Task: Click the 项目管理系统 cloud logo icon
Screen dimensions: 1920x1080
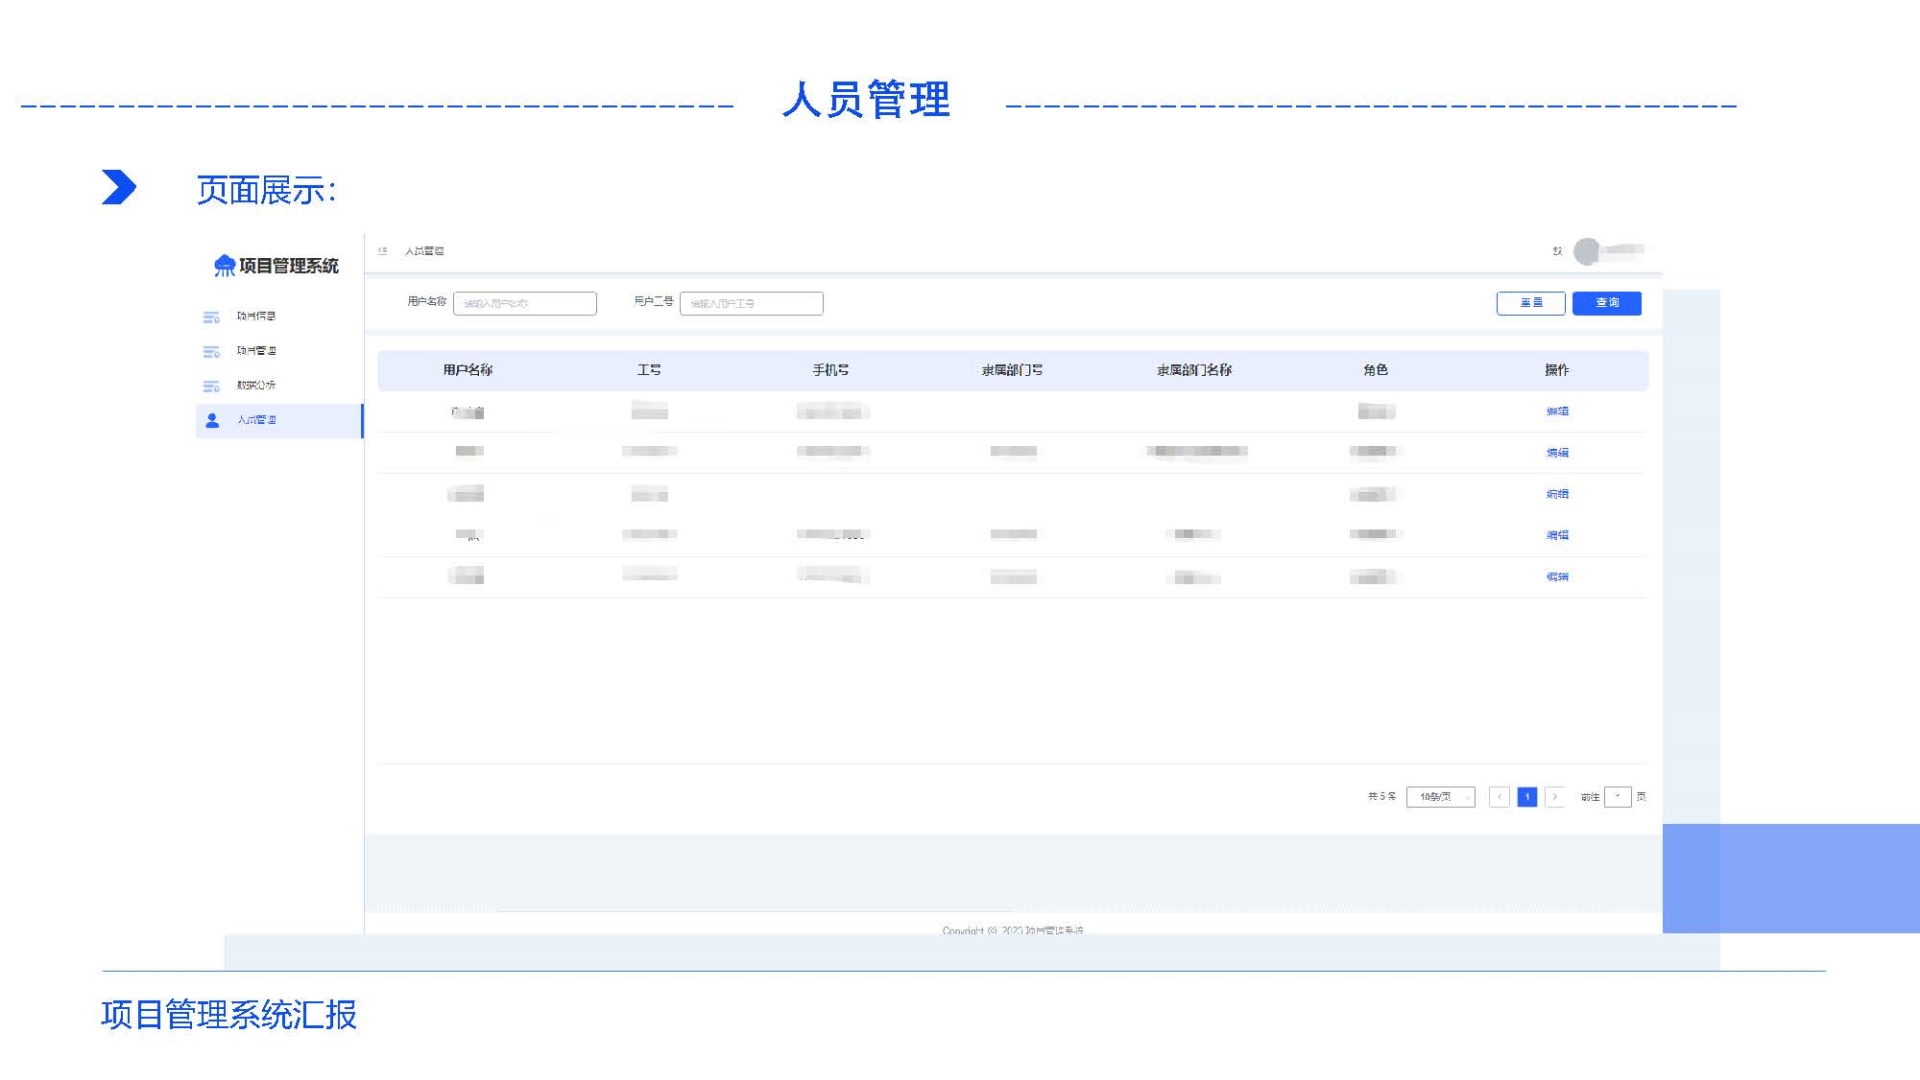Action: click(x=224, y=265)
